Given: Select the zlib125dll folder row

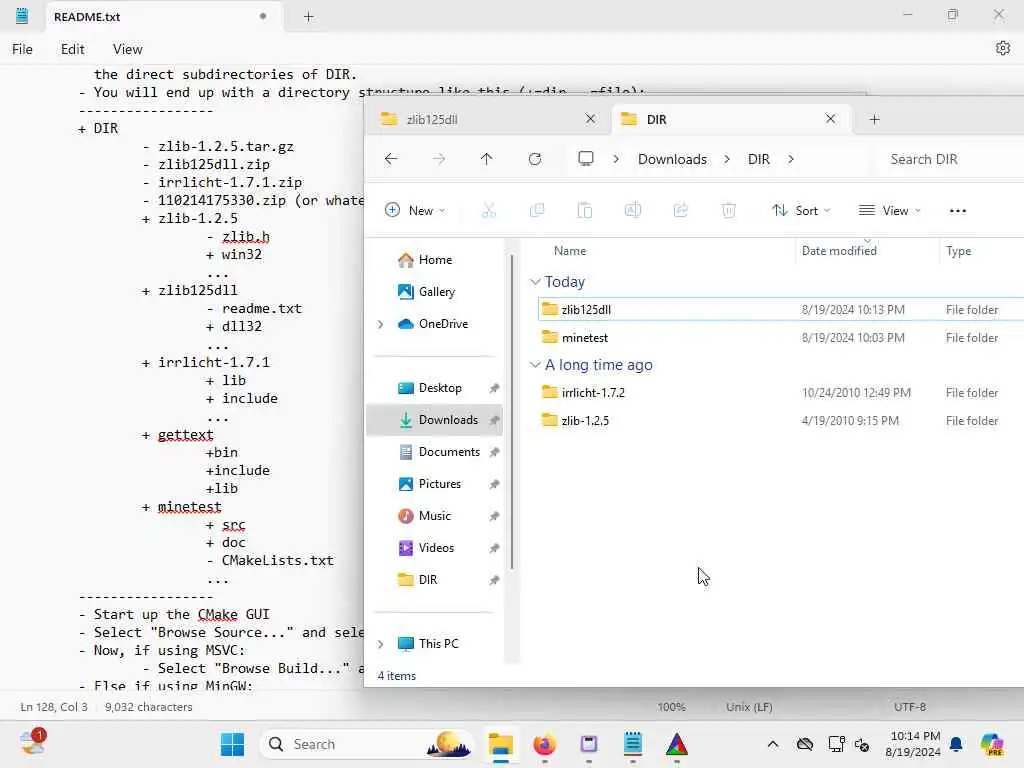Looking at the screenshot, I should pyautogui.click(x=780, y=310).
